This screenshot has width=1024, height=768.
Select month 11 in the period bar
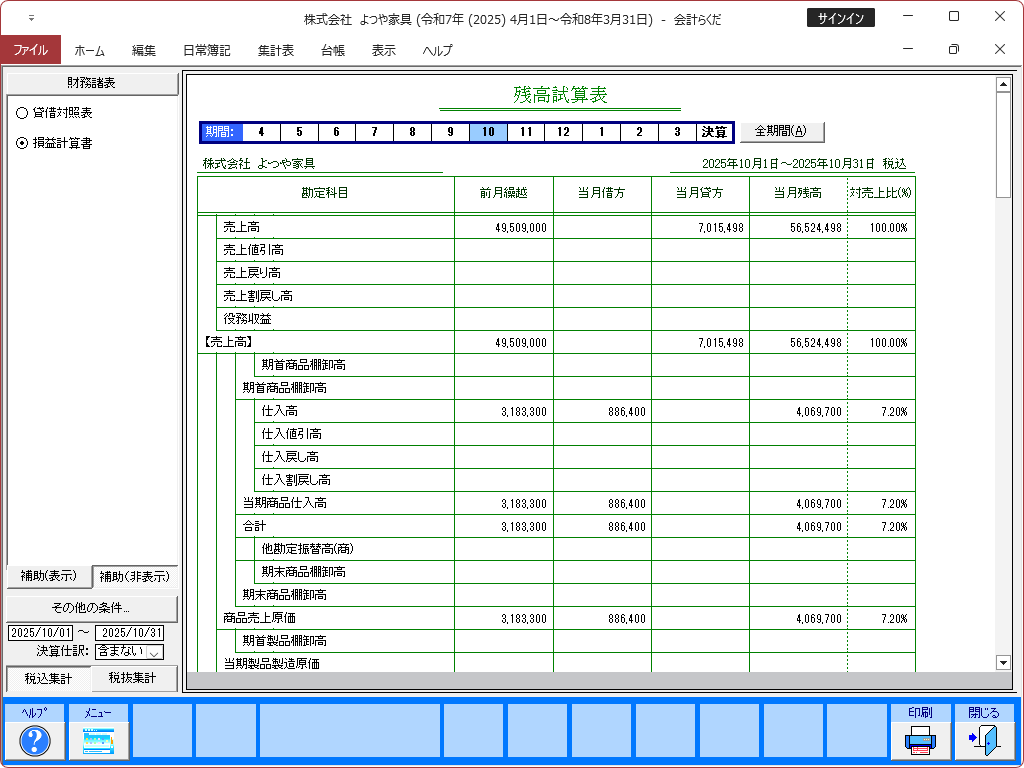pyautogui.click(x=526, y=132)
